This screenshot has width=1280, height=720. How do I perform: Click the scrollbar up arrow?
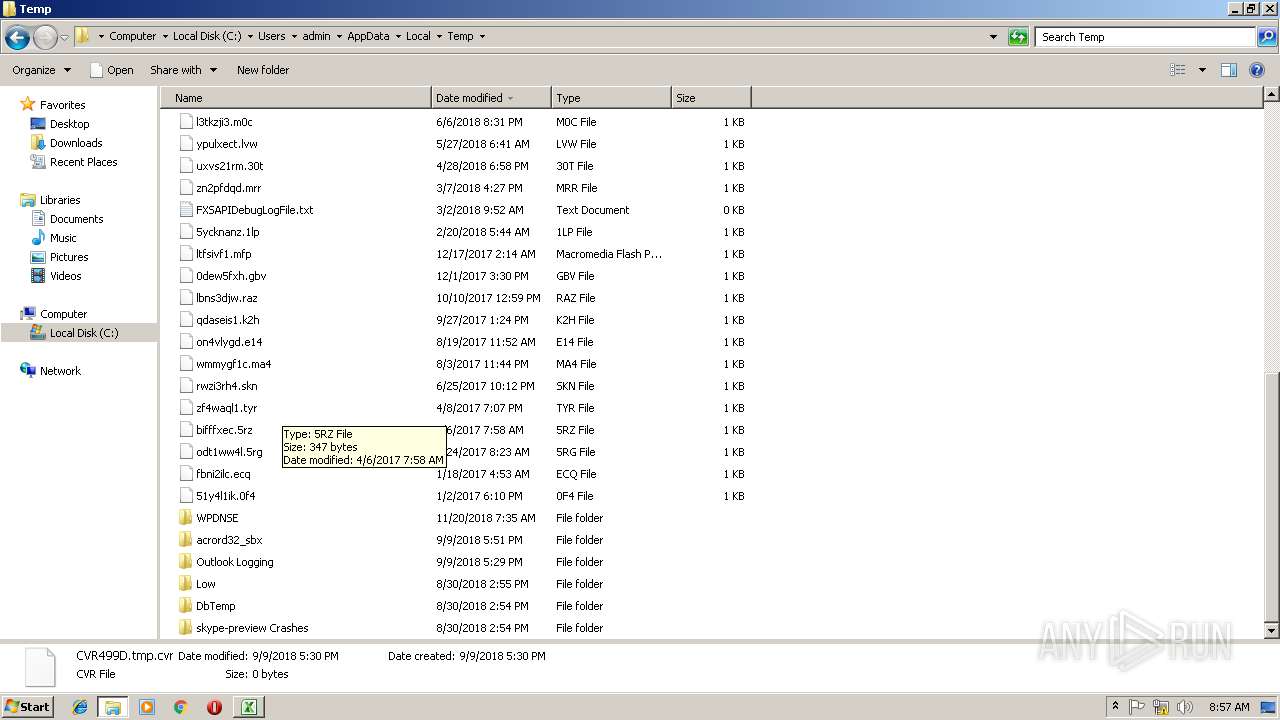click(1271, 95)
